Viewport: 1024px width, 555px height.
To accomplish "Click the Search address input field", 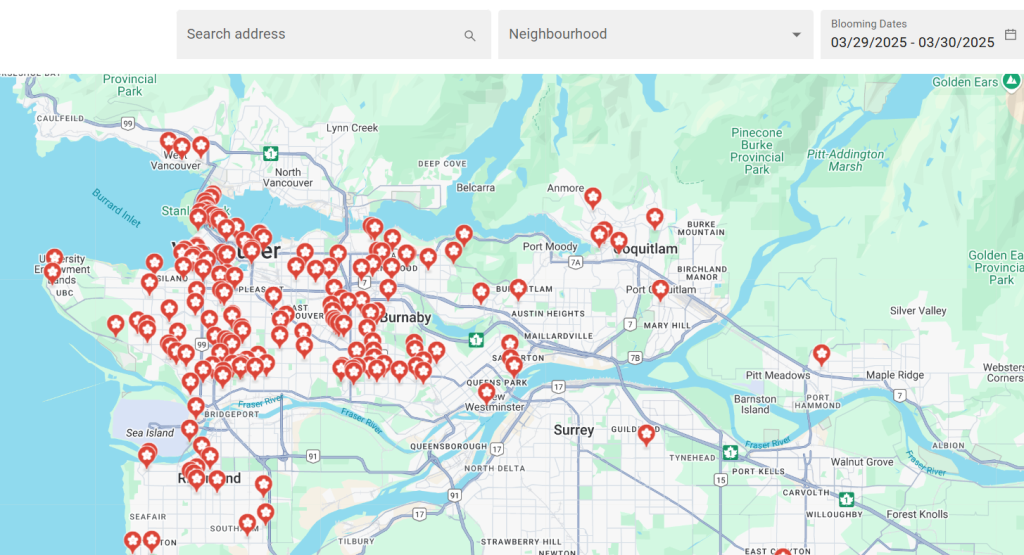I will coord(333,35).
